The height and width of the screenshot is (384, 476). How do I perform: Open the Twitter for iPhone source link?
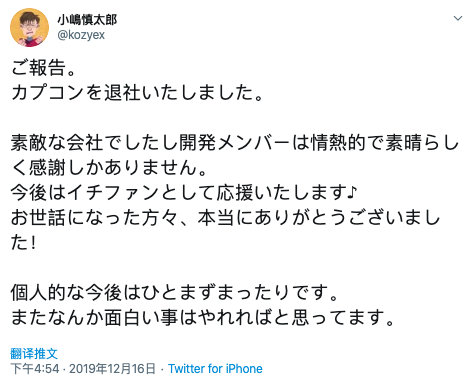coord(215,369)
